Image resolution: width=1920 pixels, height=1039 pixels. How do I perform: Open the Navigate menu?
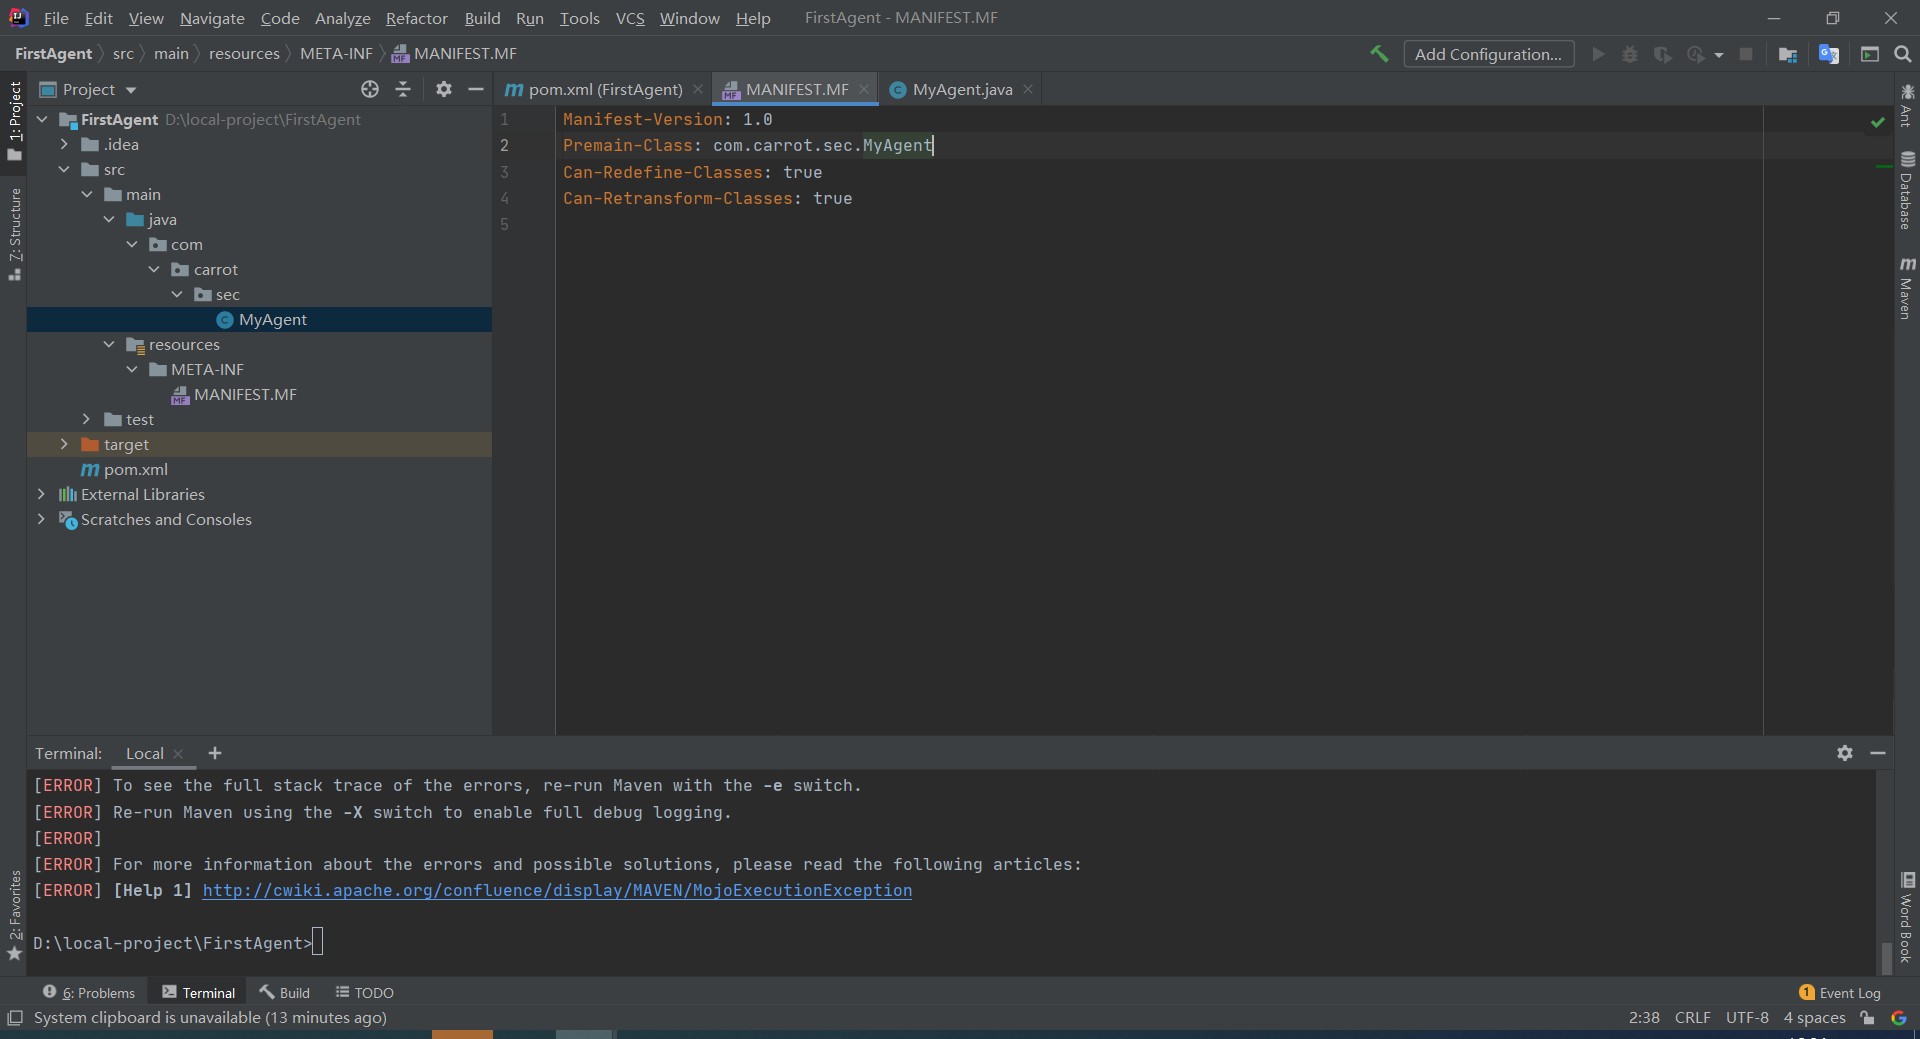[x=212, y=18]
